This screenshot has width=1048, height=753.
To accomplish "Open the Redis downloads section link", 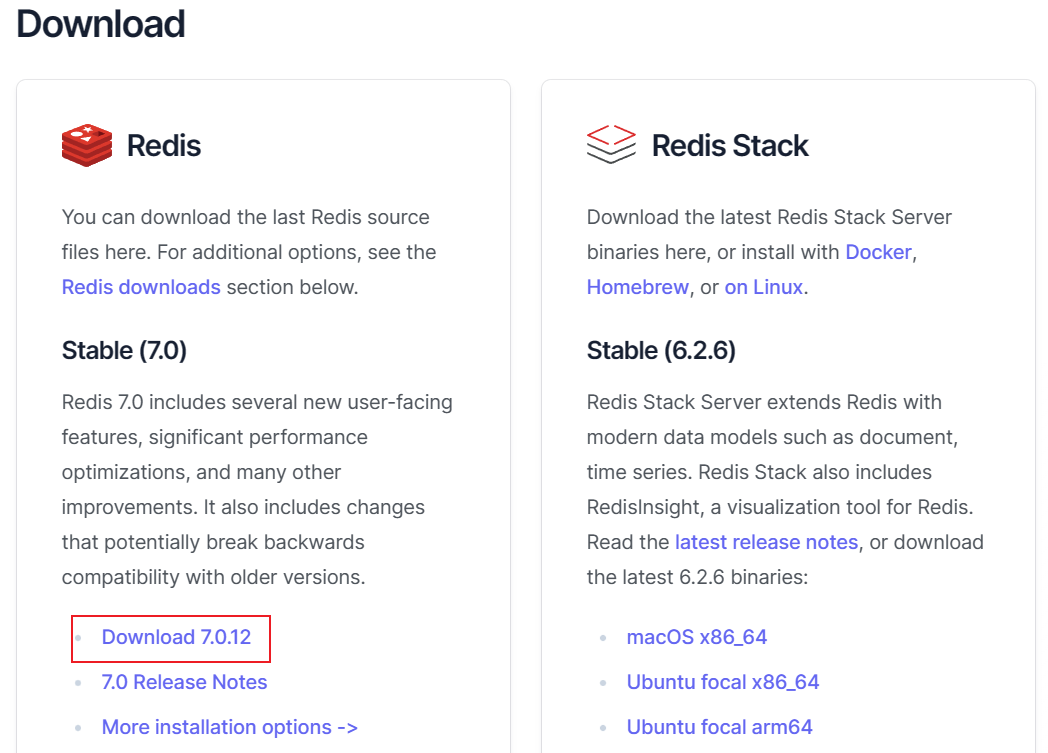I will (141, 286).
